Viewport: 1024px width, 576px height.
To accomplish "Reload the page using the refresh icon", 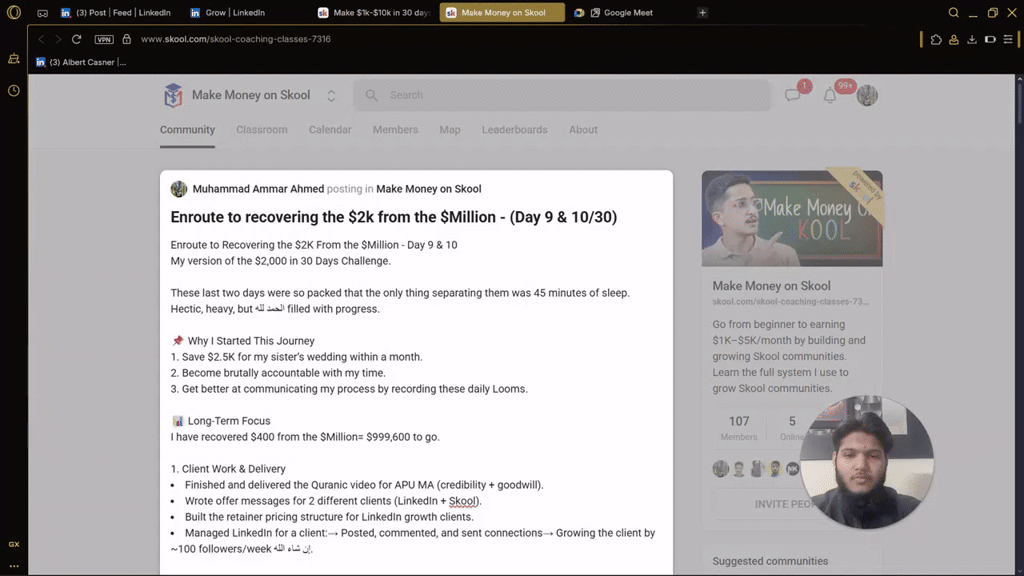I will tap(77, 40).
